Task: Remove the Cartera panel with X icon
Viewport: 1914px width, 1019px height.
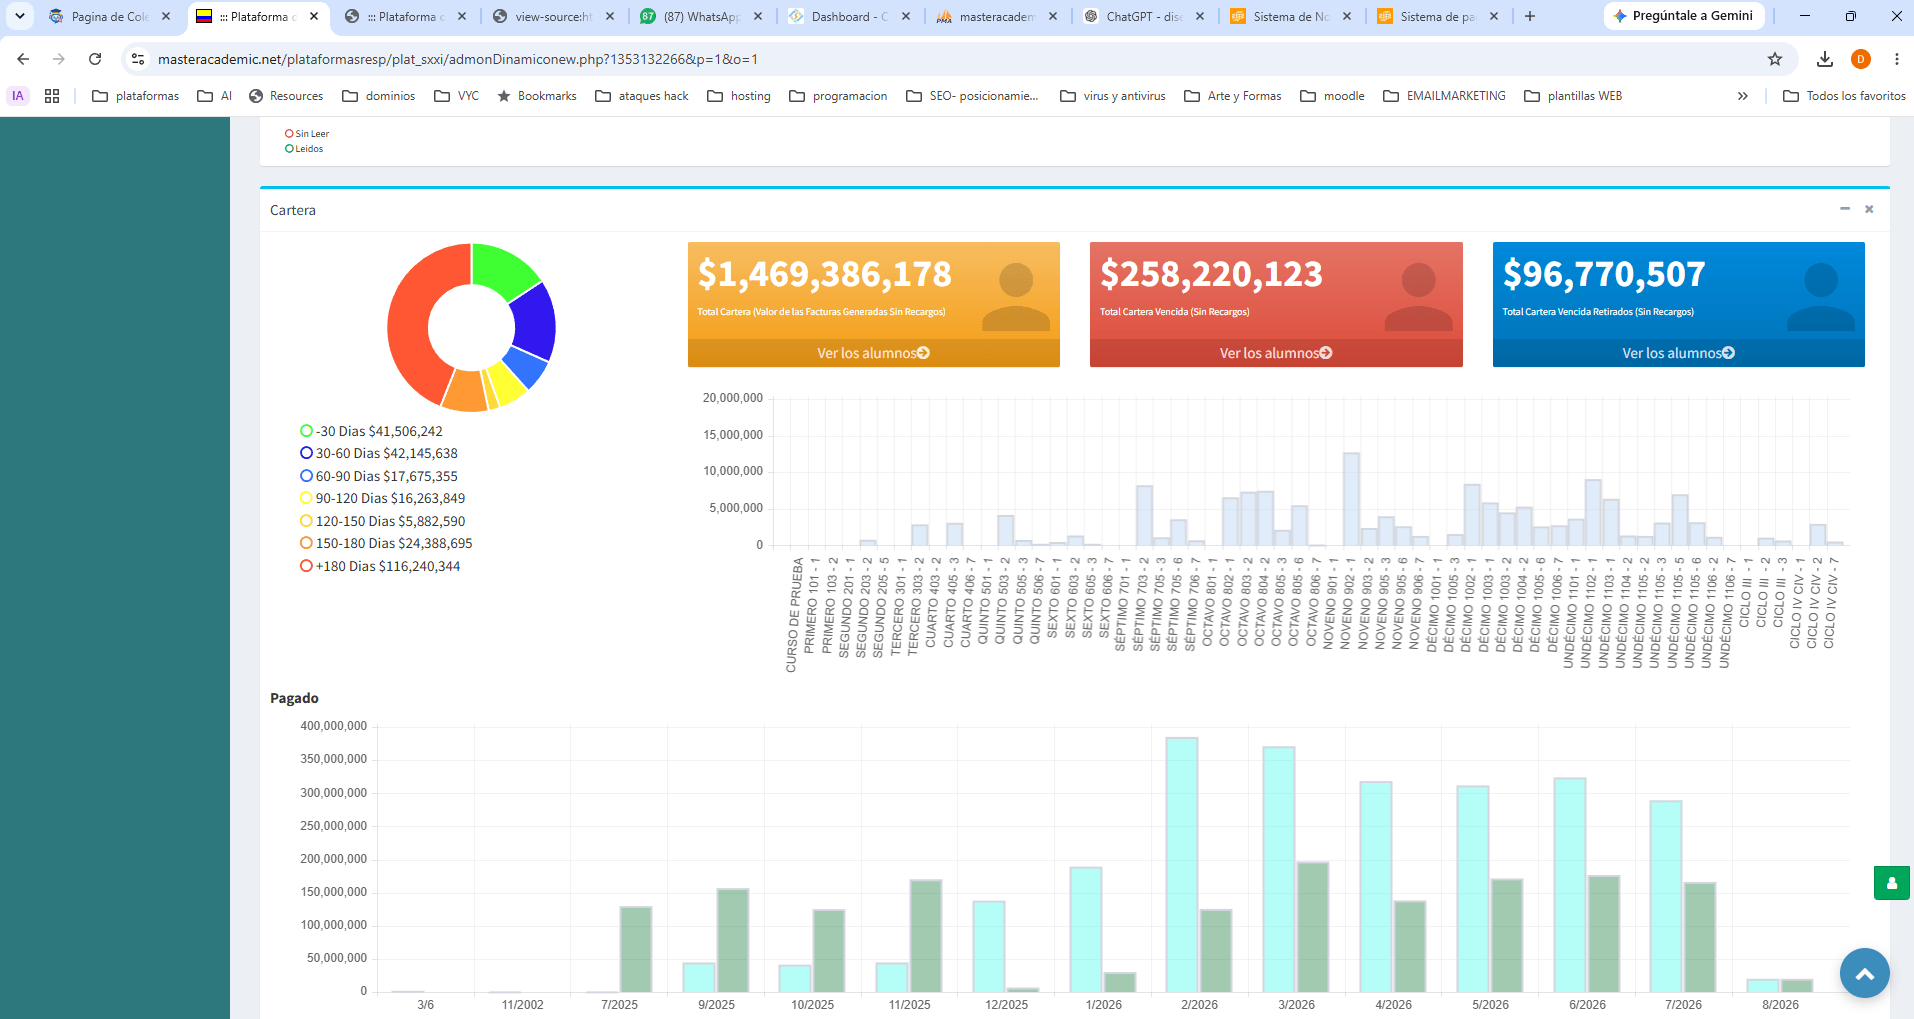Action: pos(1869,209)
